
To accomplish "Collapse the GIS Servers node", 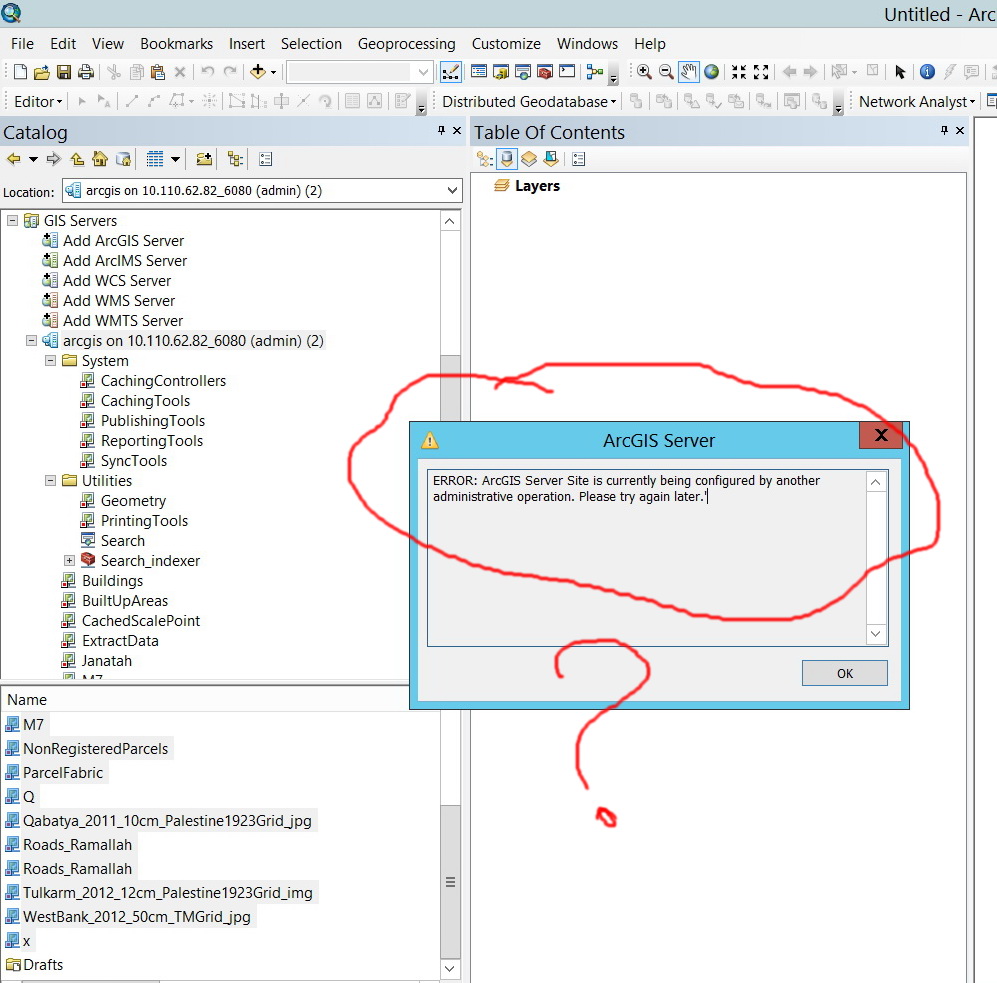I will [12, 221].
